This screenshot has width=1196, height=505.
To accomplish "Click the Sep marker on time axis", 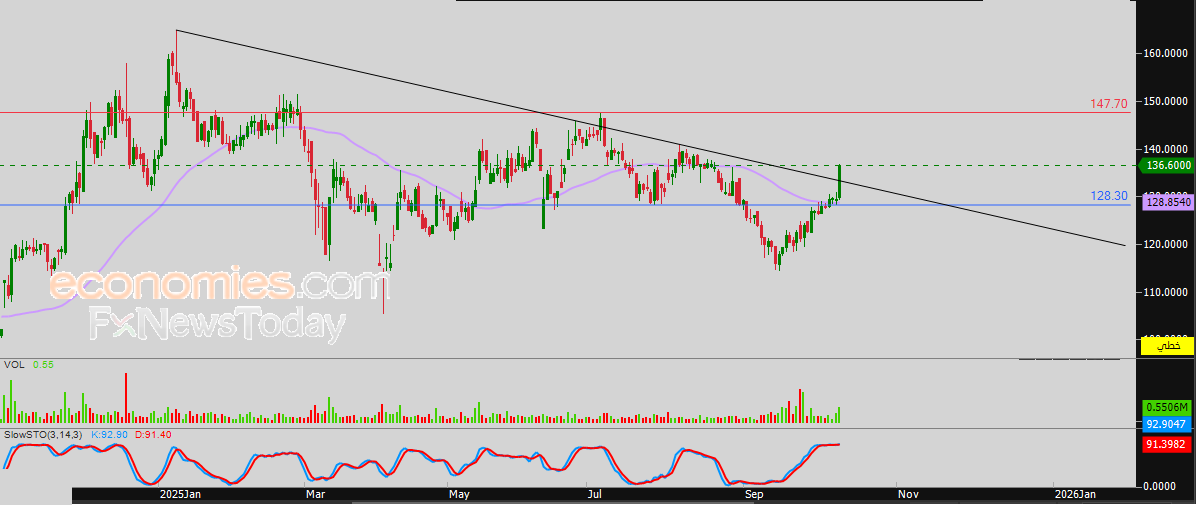I will coord(754,494).
